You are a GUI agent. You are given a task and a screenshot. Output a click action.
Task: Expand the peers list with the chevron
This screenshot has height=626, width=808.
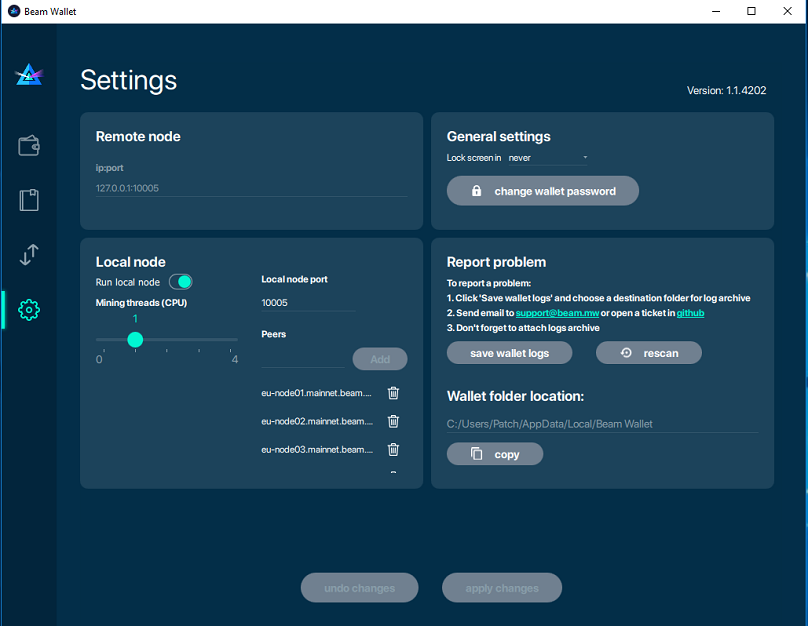coord(393,470)
